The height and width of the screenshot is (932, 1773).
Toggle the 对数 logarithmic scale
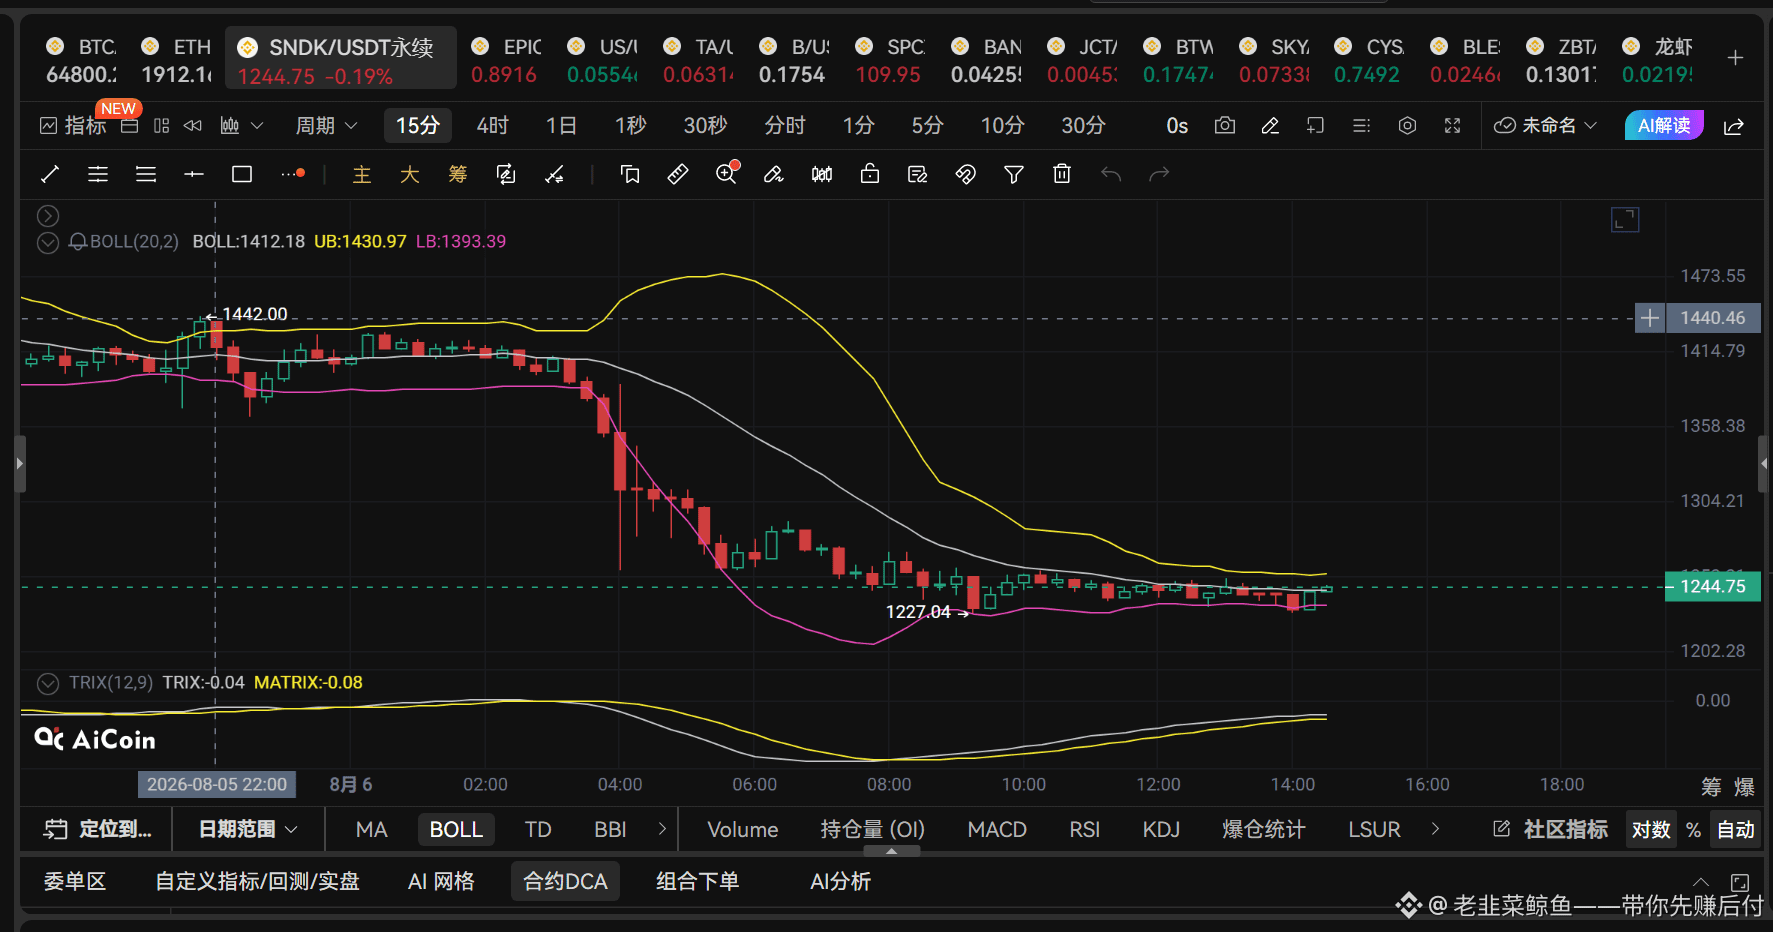tap(1651, 829)
